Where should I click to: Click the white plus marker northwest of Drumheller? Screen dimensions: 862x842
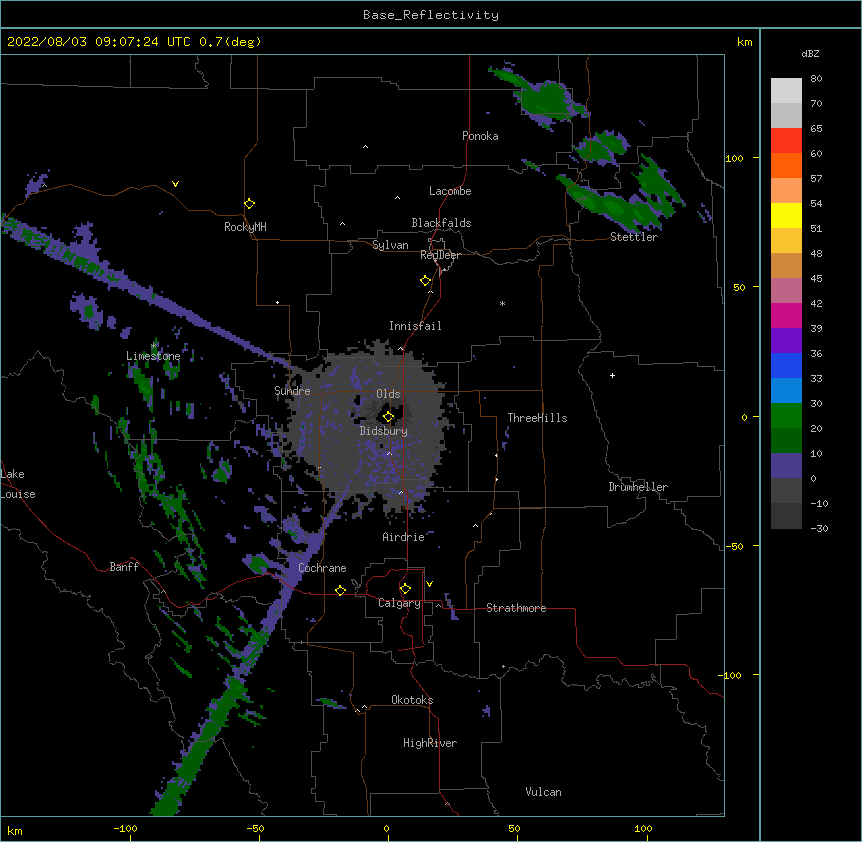coord(612,375)
